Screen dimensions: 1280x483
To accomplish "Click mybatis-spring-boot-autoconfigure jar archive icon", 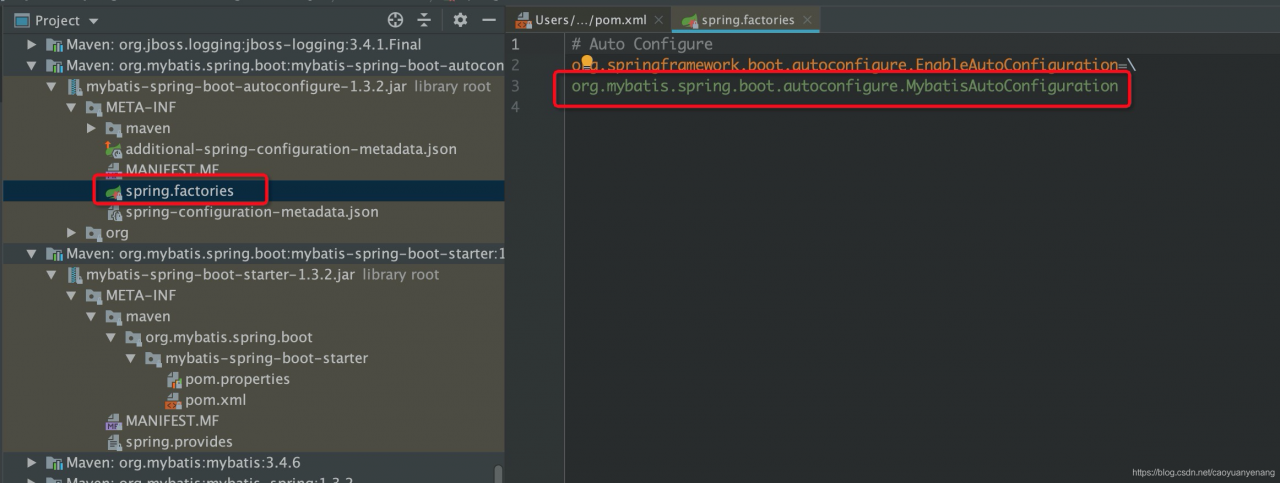I will click(x=74, y=87).
